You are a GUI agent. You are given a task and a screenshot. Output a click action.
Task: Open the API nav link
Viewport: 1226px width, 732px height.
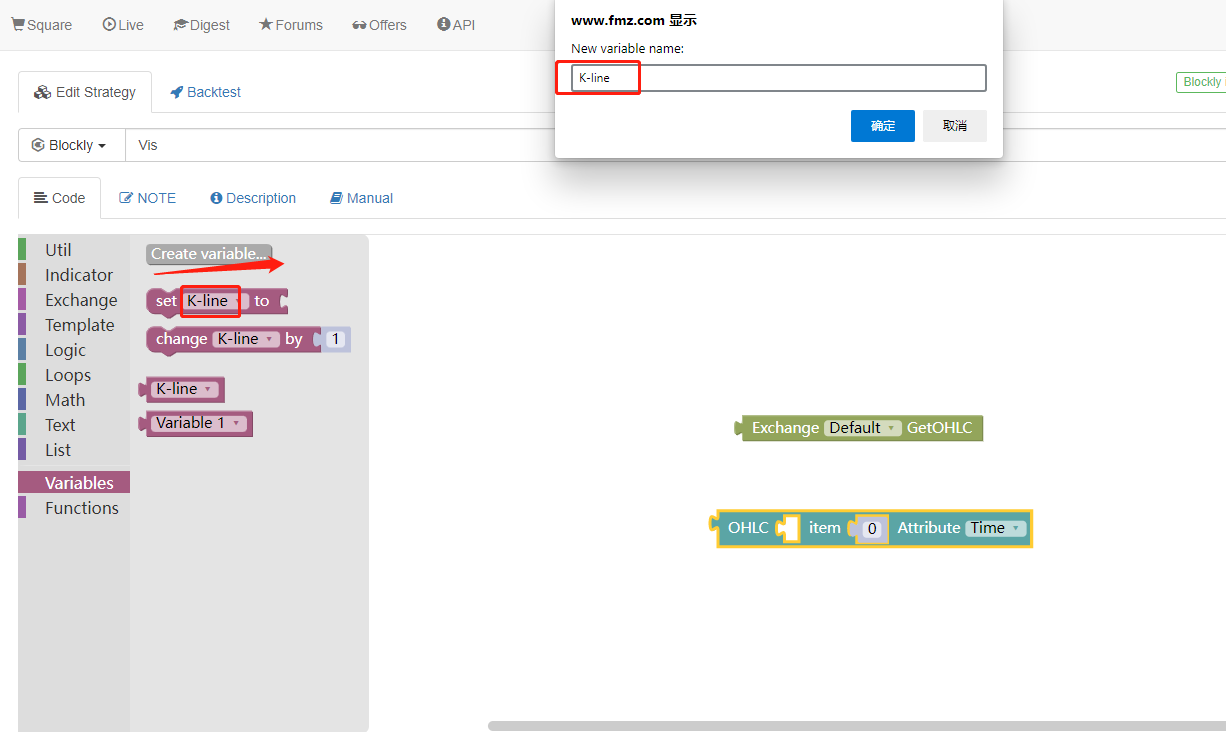pyautogui.click(x=456, y=25)
